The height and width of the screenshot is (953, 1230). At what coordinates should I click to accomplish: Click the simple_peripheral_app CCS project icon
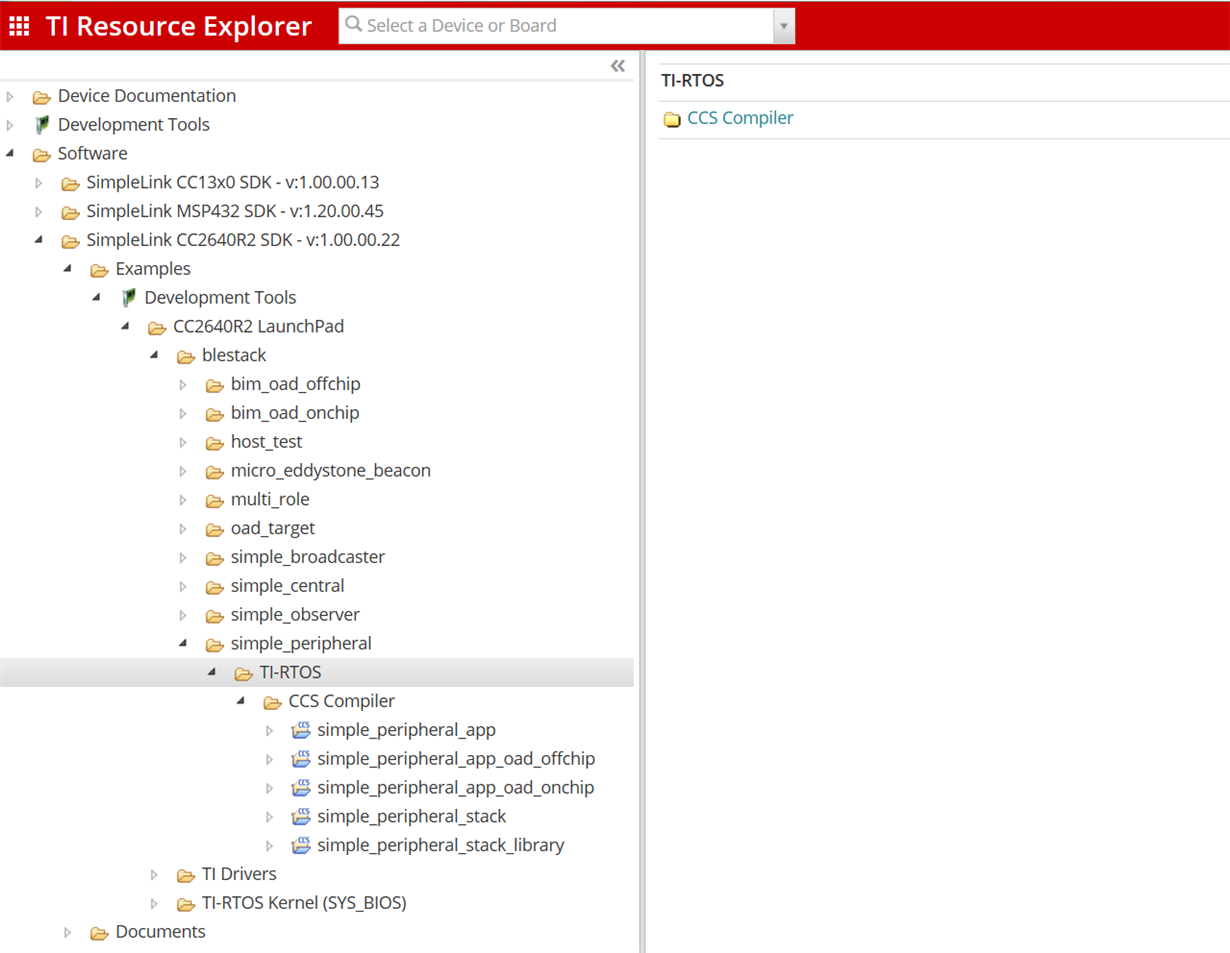tap(300, 730)
